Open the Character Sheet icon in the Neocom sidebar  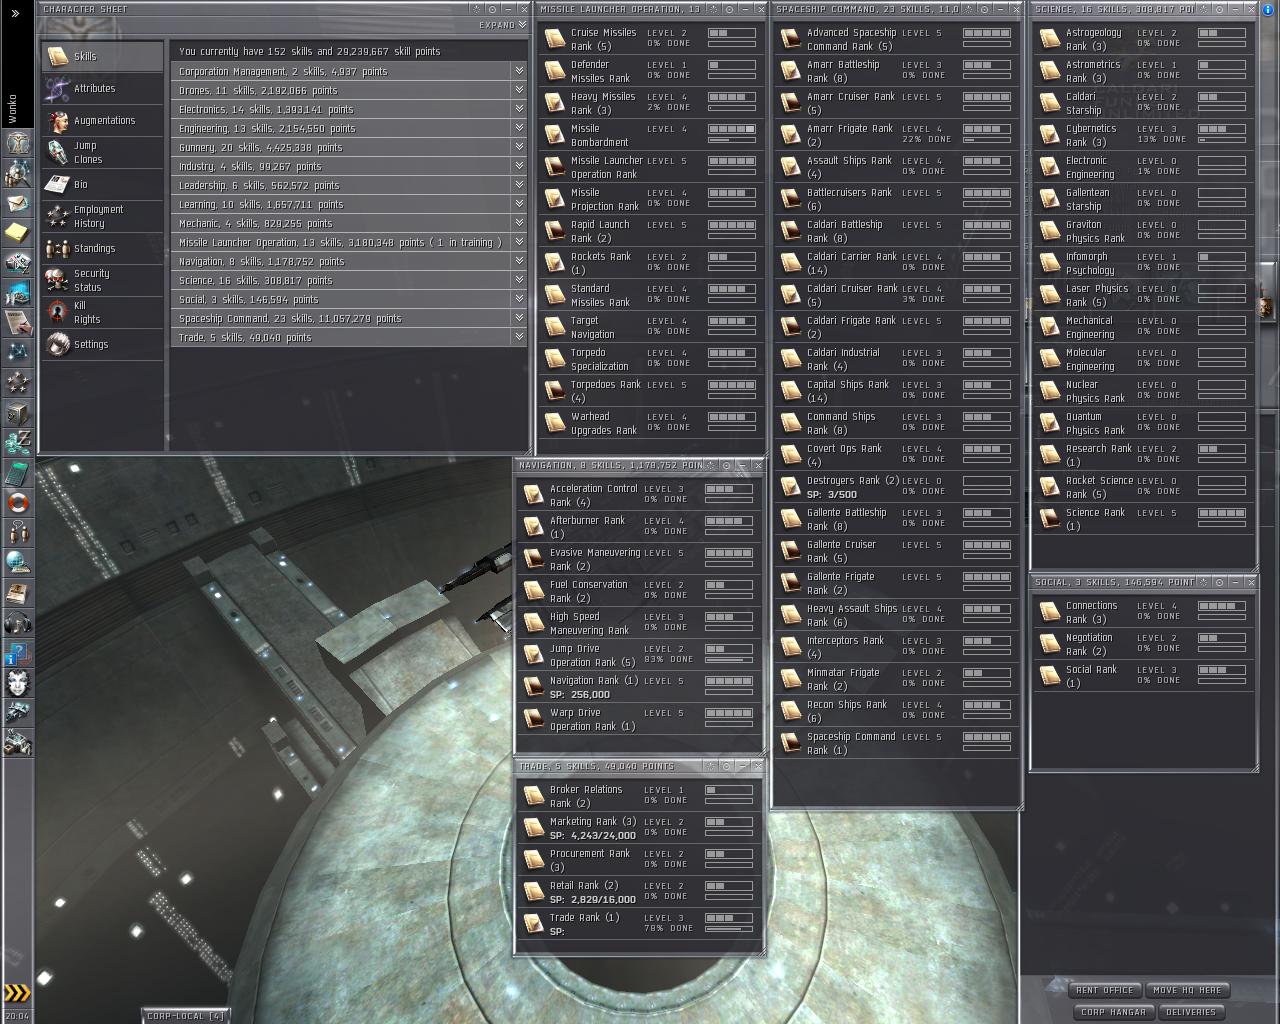[x=18, y=143]
